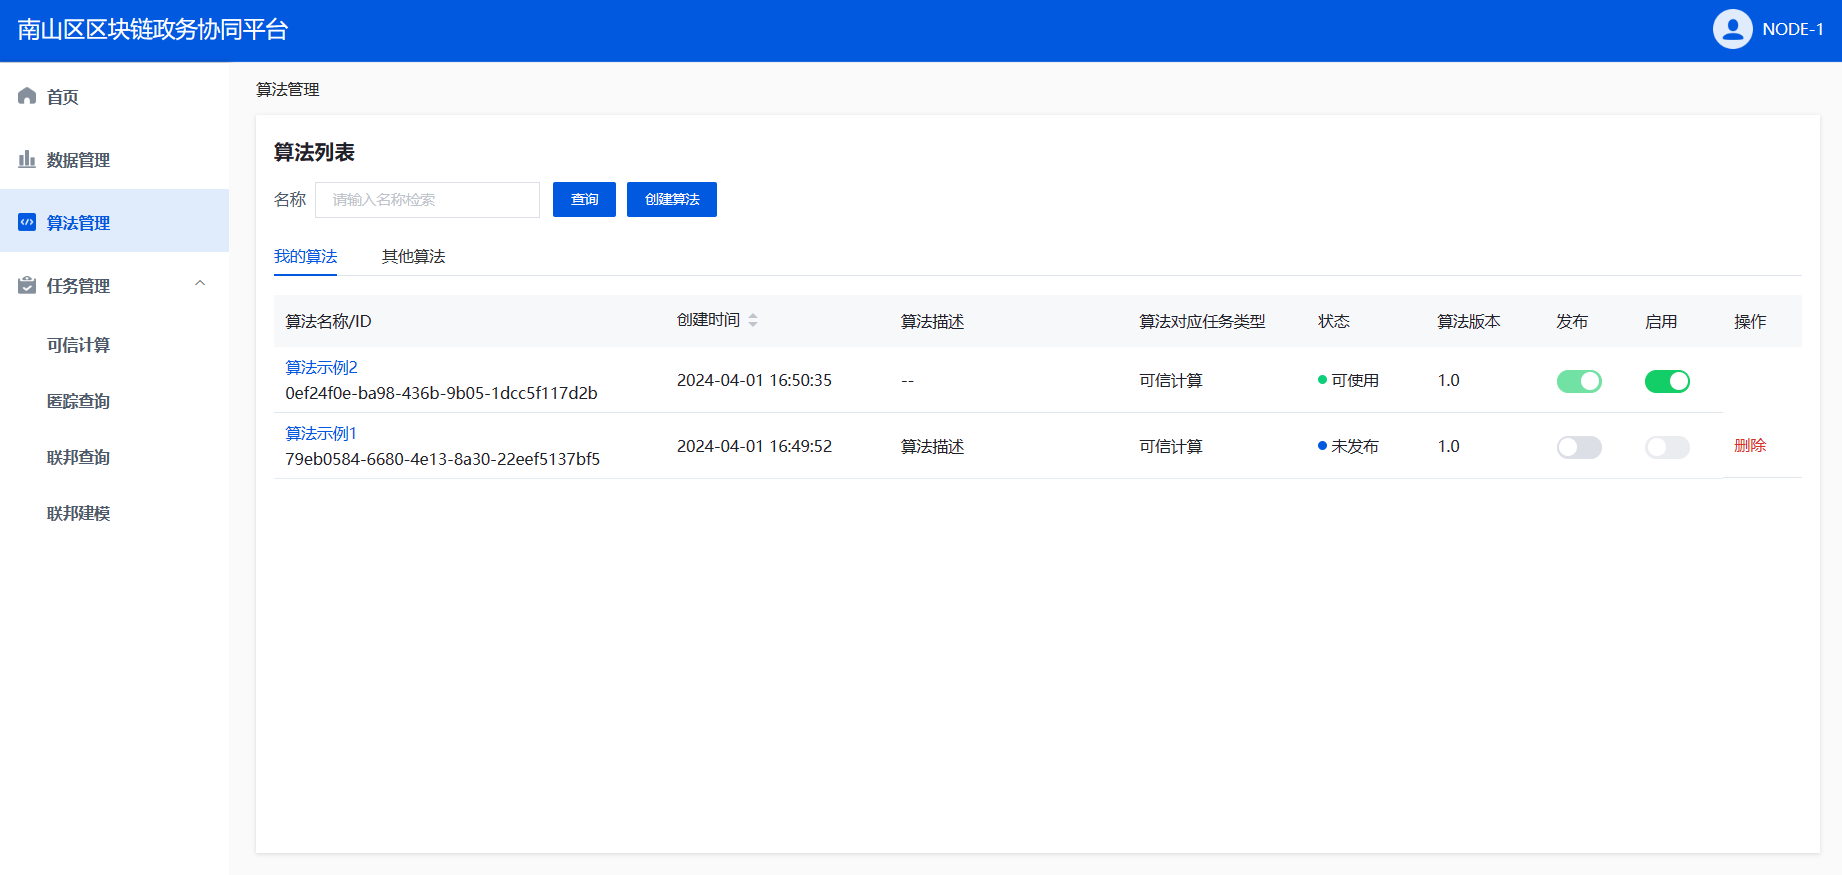1842x875 pixels.
Task: Click 可信计算 task type in 算法示例2 row
Action: [x=1171, y=381]
